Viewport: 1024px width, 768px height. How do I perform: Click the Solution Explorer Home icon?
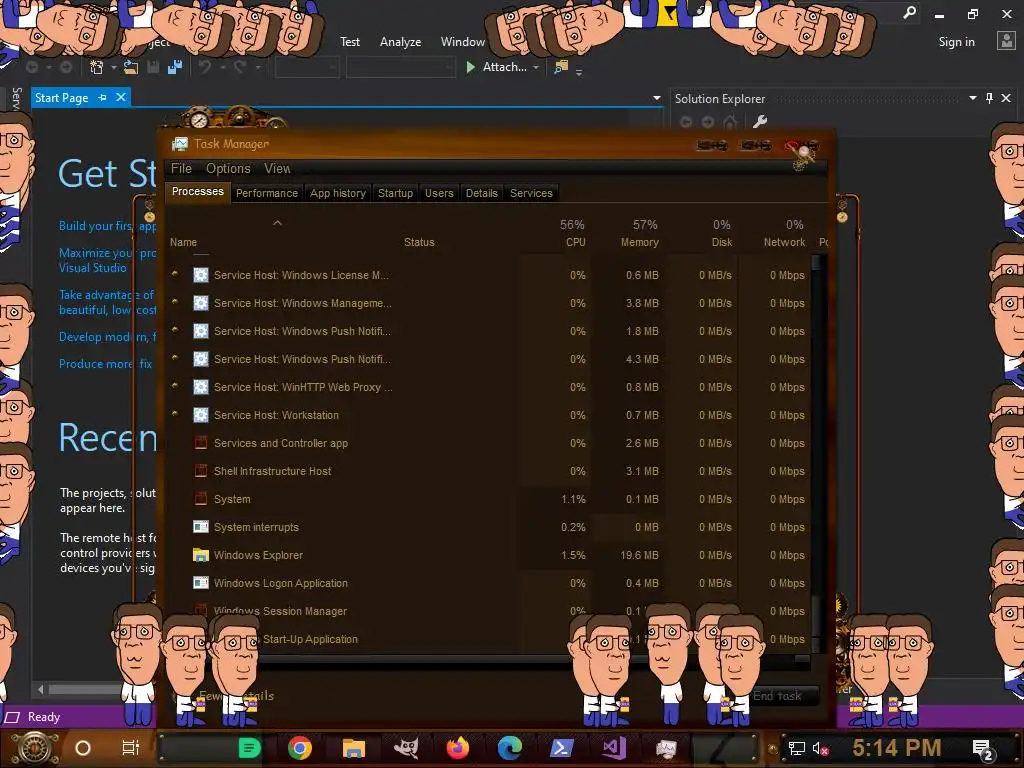click(730, 121)
